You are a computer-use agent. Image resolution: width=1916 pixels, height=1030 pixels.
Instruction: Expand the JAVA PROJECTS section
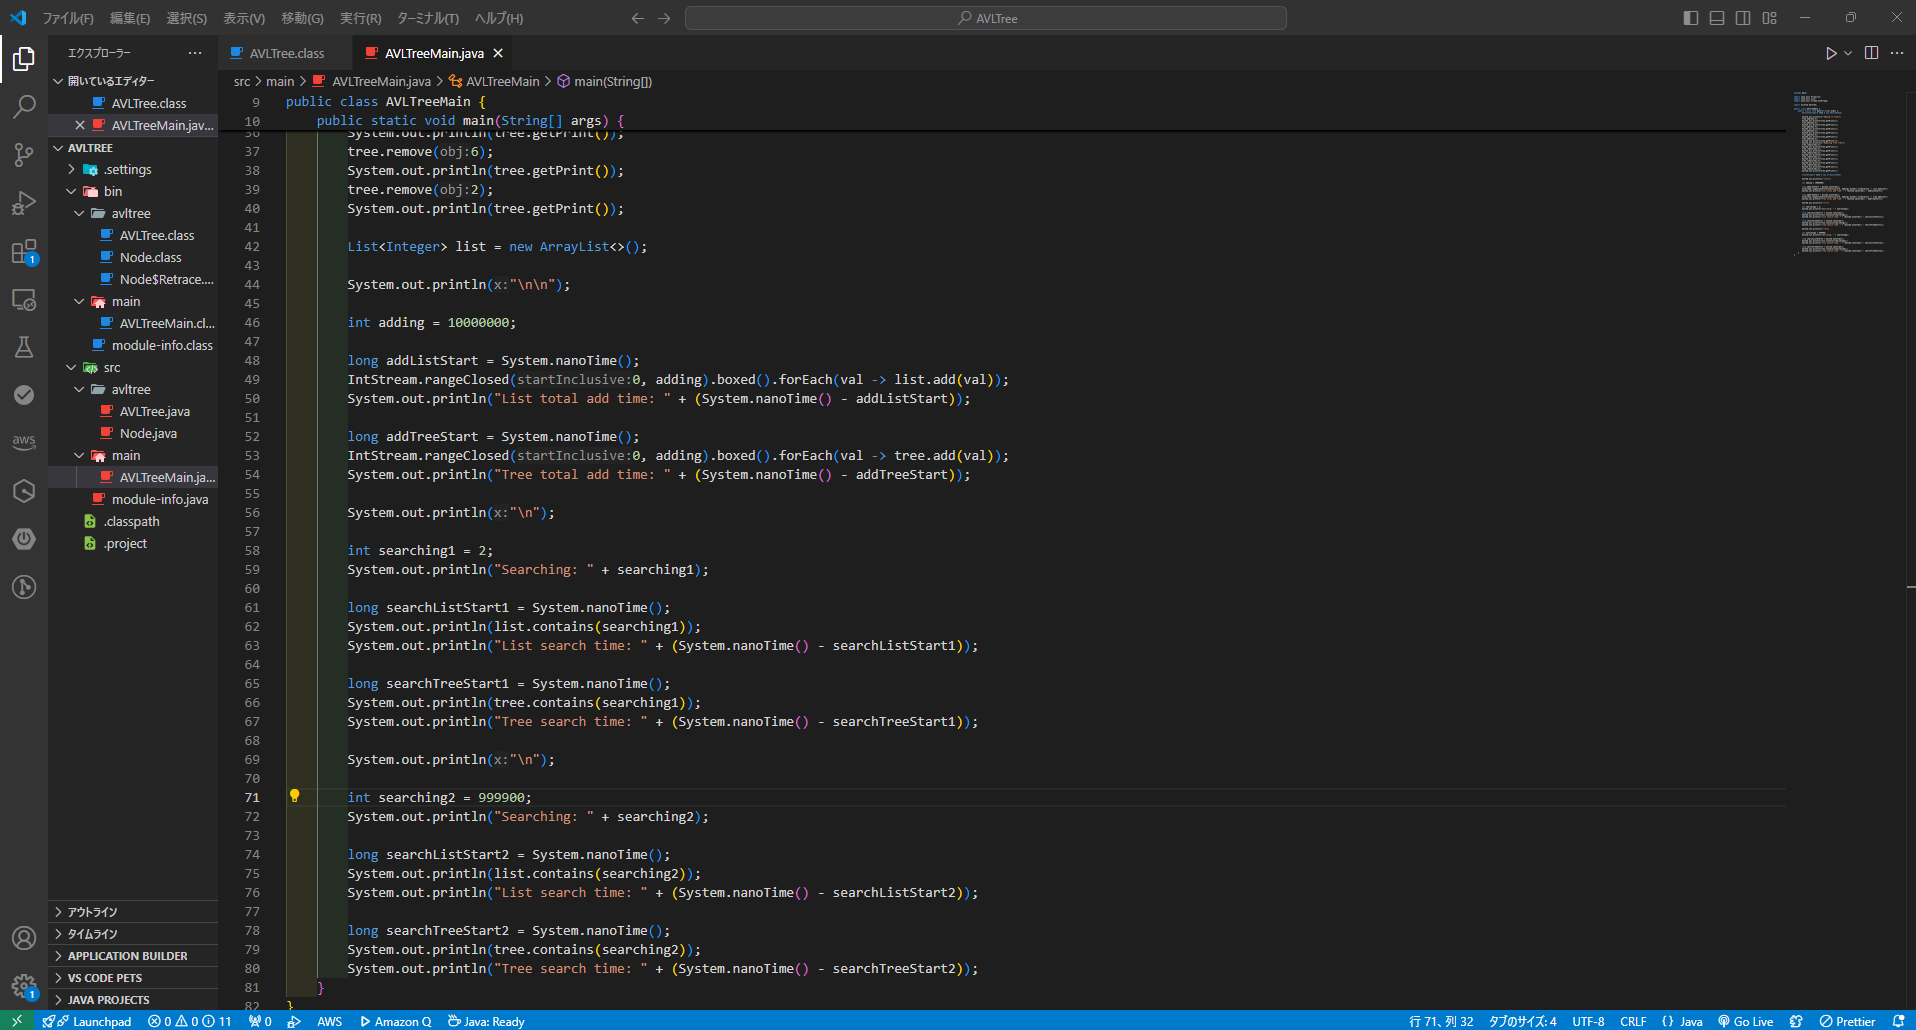click(108, 1000)
